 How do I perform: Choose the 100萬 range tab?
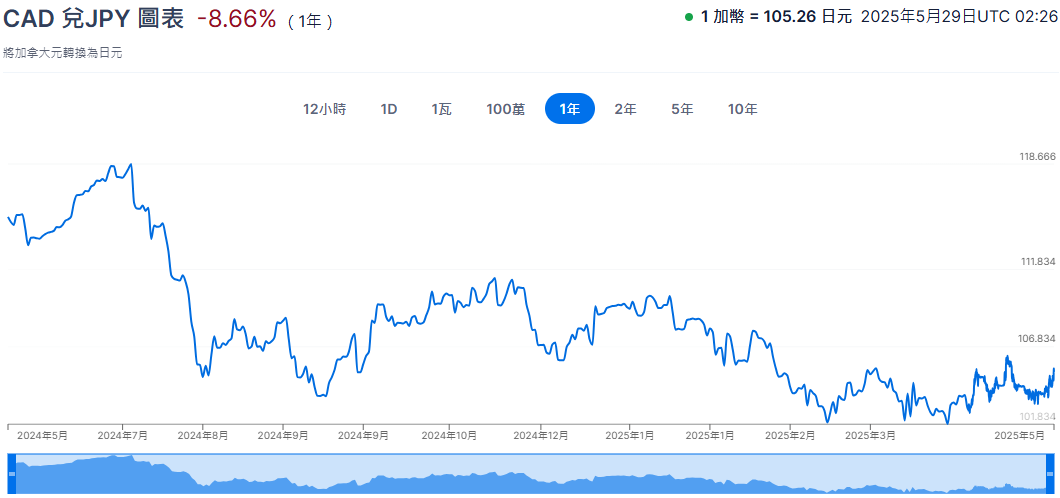506,109
